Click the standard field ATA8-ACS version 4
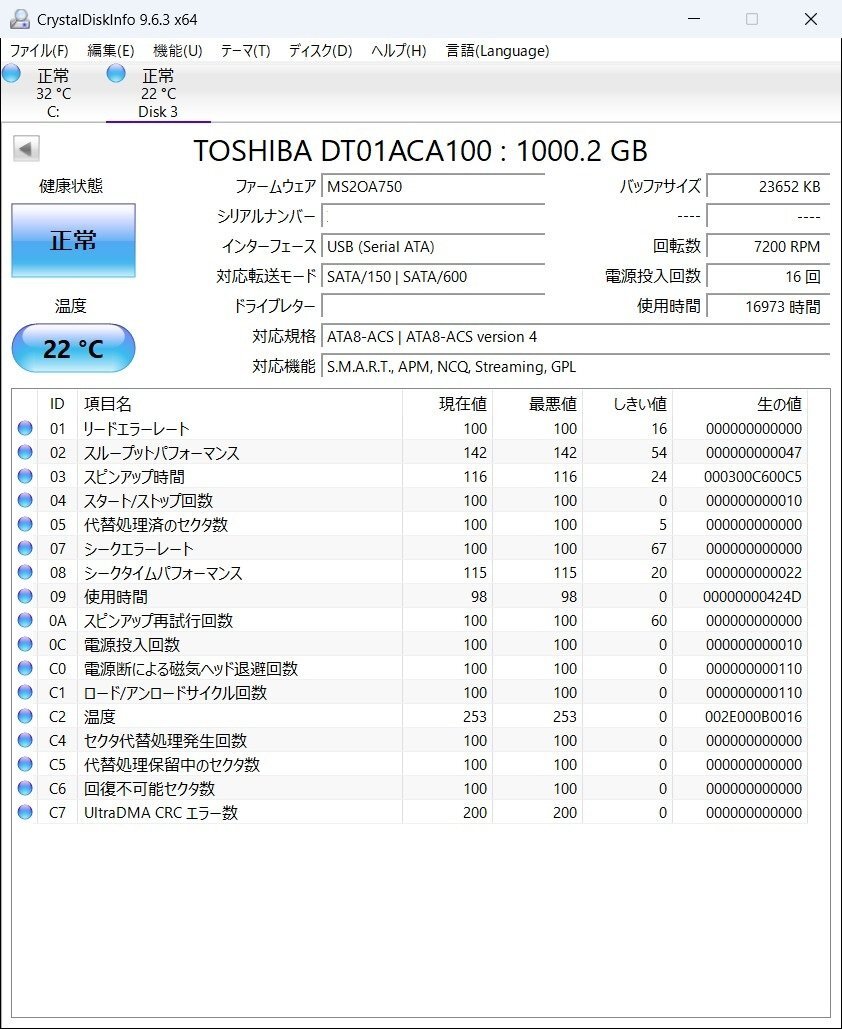This screenshot has width=842, height=1029. 576,337
